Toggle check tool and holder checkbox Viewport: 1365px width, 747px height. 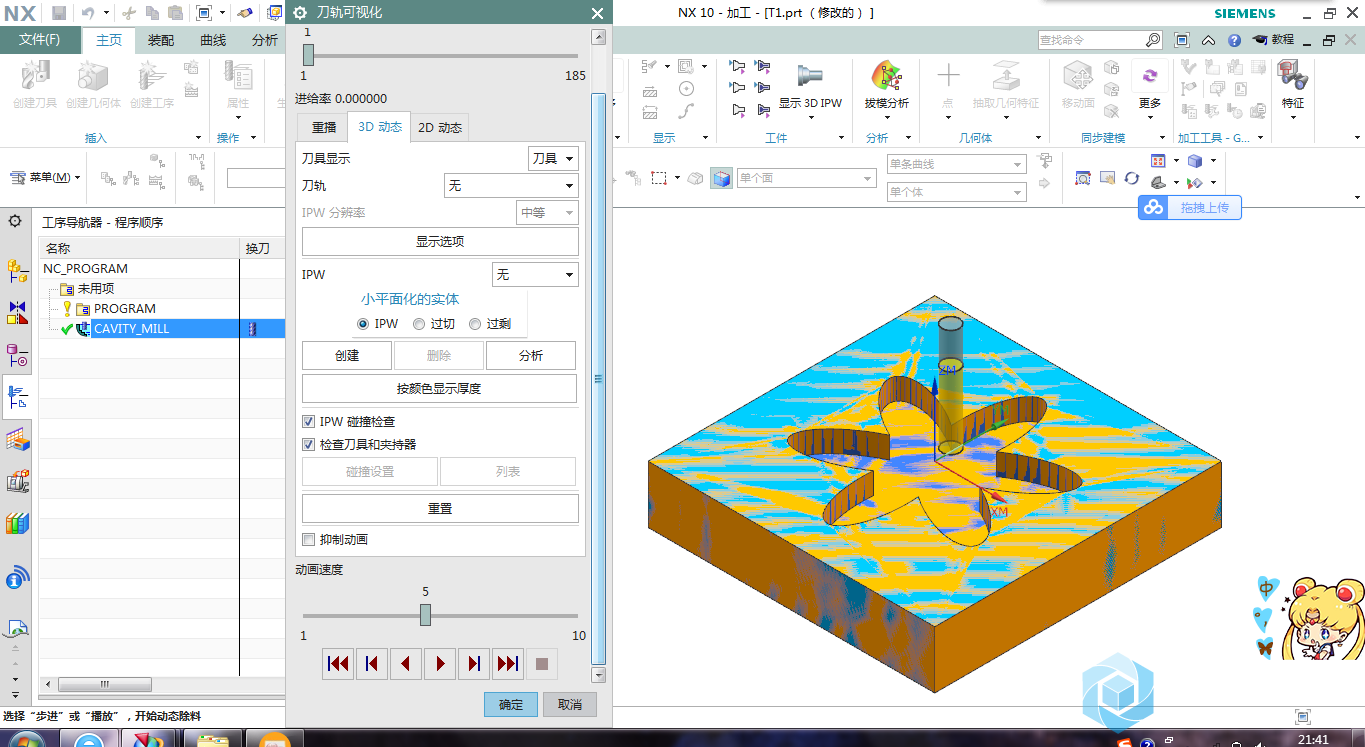click(x=308, y=444)
